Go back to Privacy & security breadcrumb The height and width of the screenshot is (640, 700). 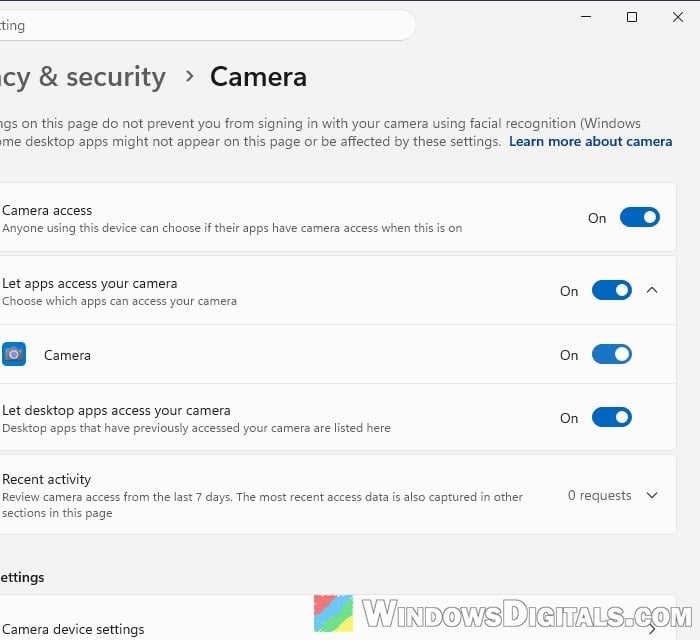(83, 77)
